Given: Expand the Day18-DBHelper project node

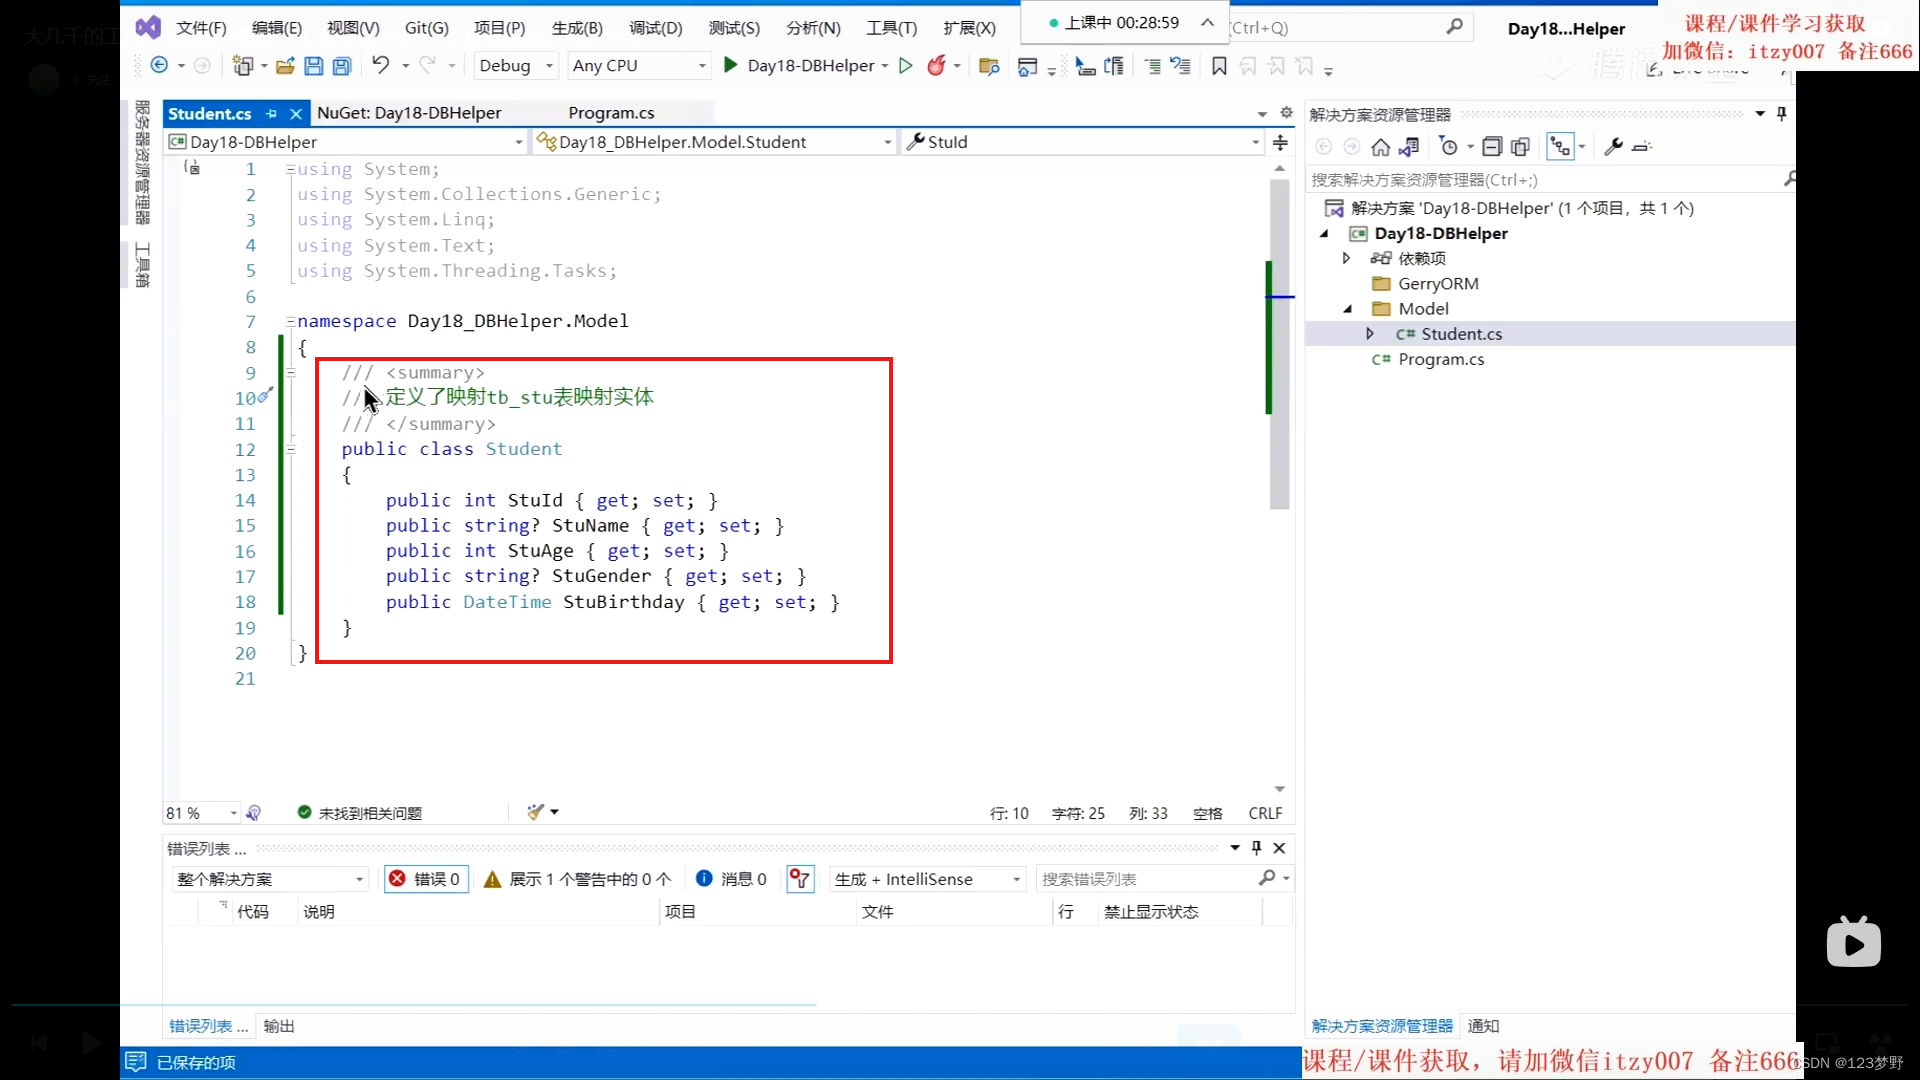Looking at the screenshot, I should click(x=1325, y=233).
